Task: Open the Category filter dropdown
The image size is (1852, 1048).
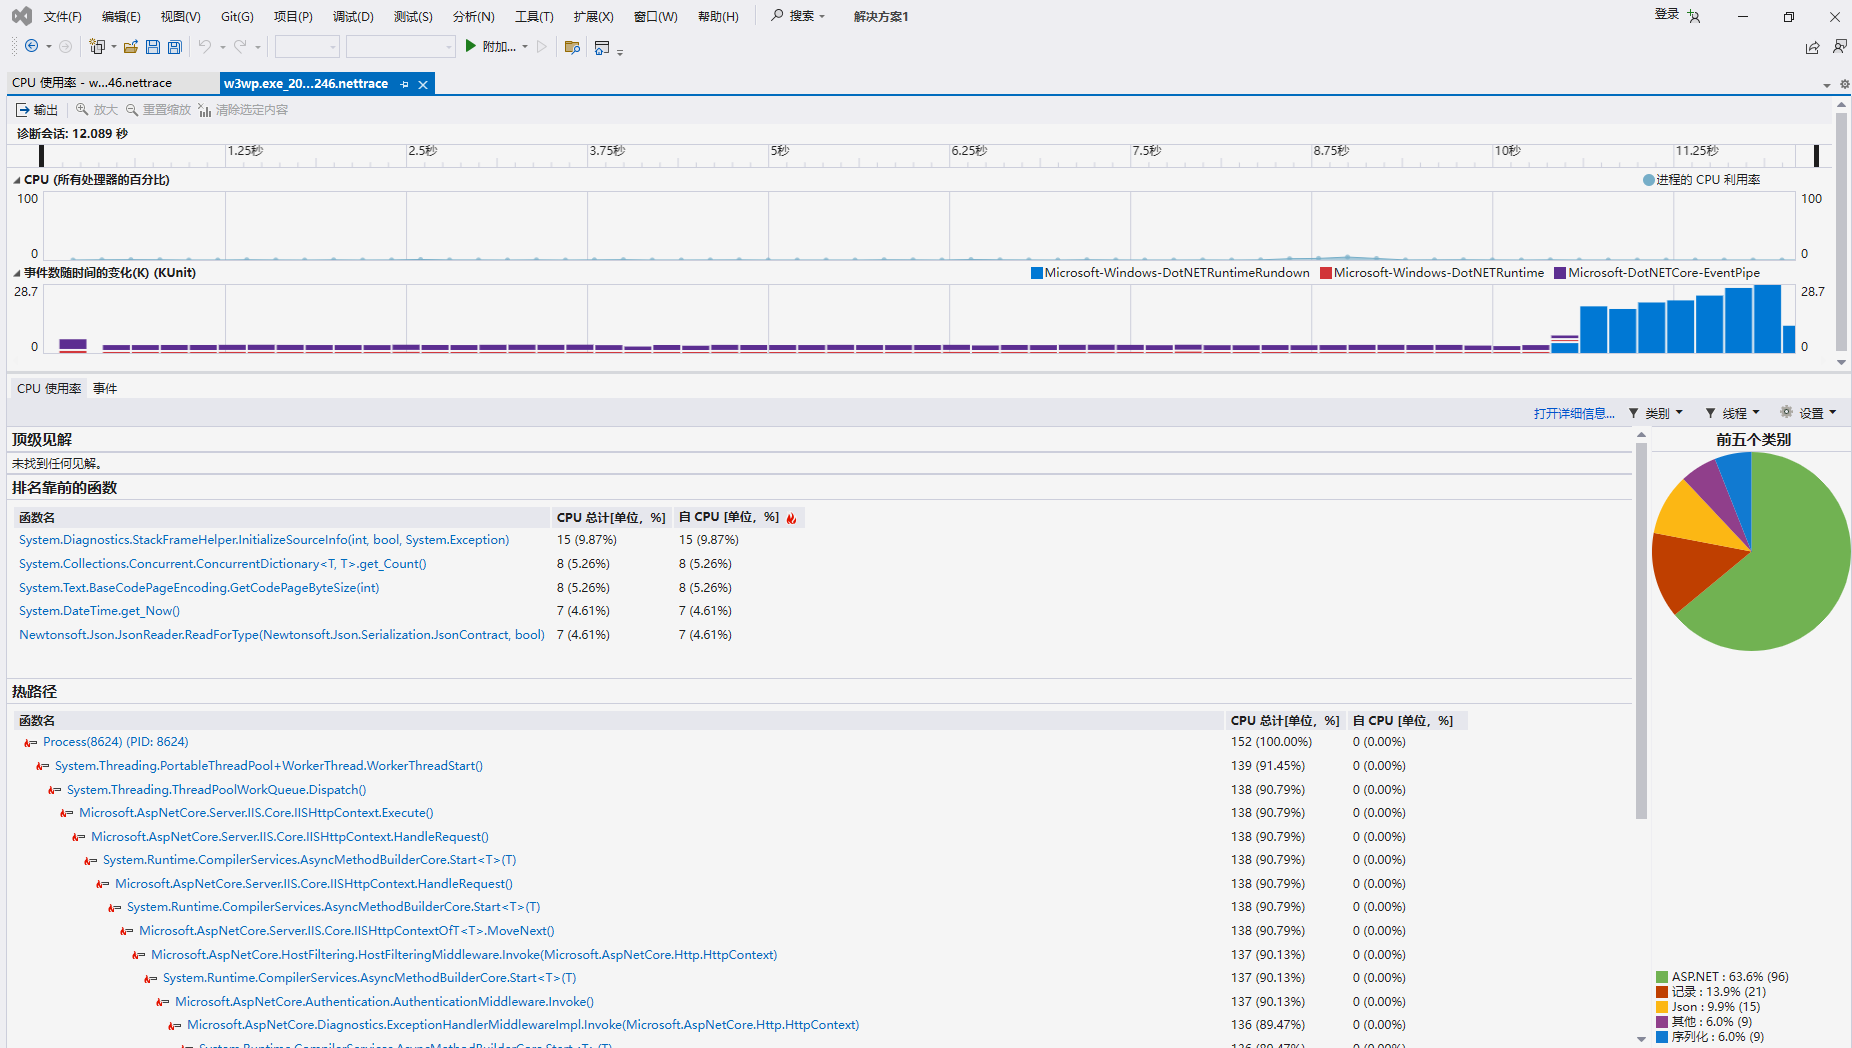Action: pyautogui.click(x=1656, y=413)
